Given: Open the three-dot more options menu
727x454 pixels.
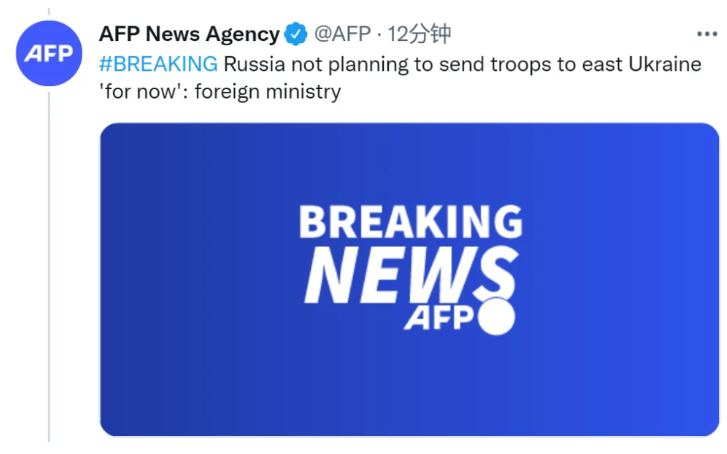Looking at the screenshot, I should [x=707, y=34].
